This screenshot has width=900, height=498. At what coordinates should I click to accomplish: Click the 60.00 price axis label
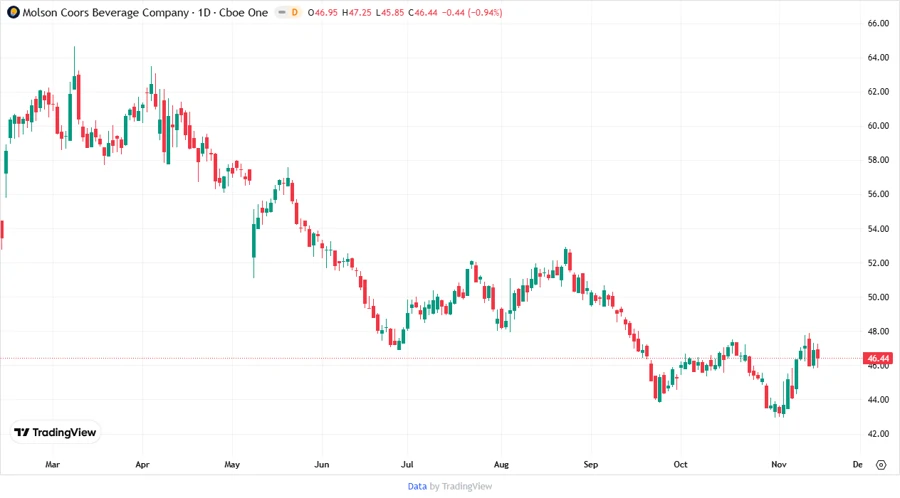click(878, 126)
